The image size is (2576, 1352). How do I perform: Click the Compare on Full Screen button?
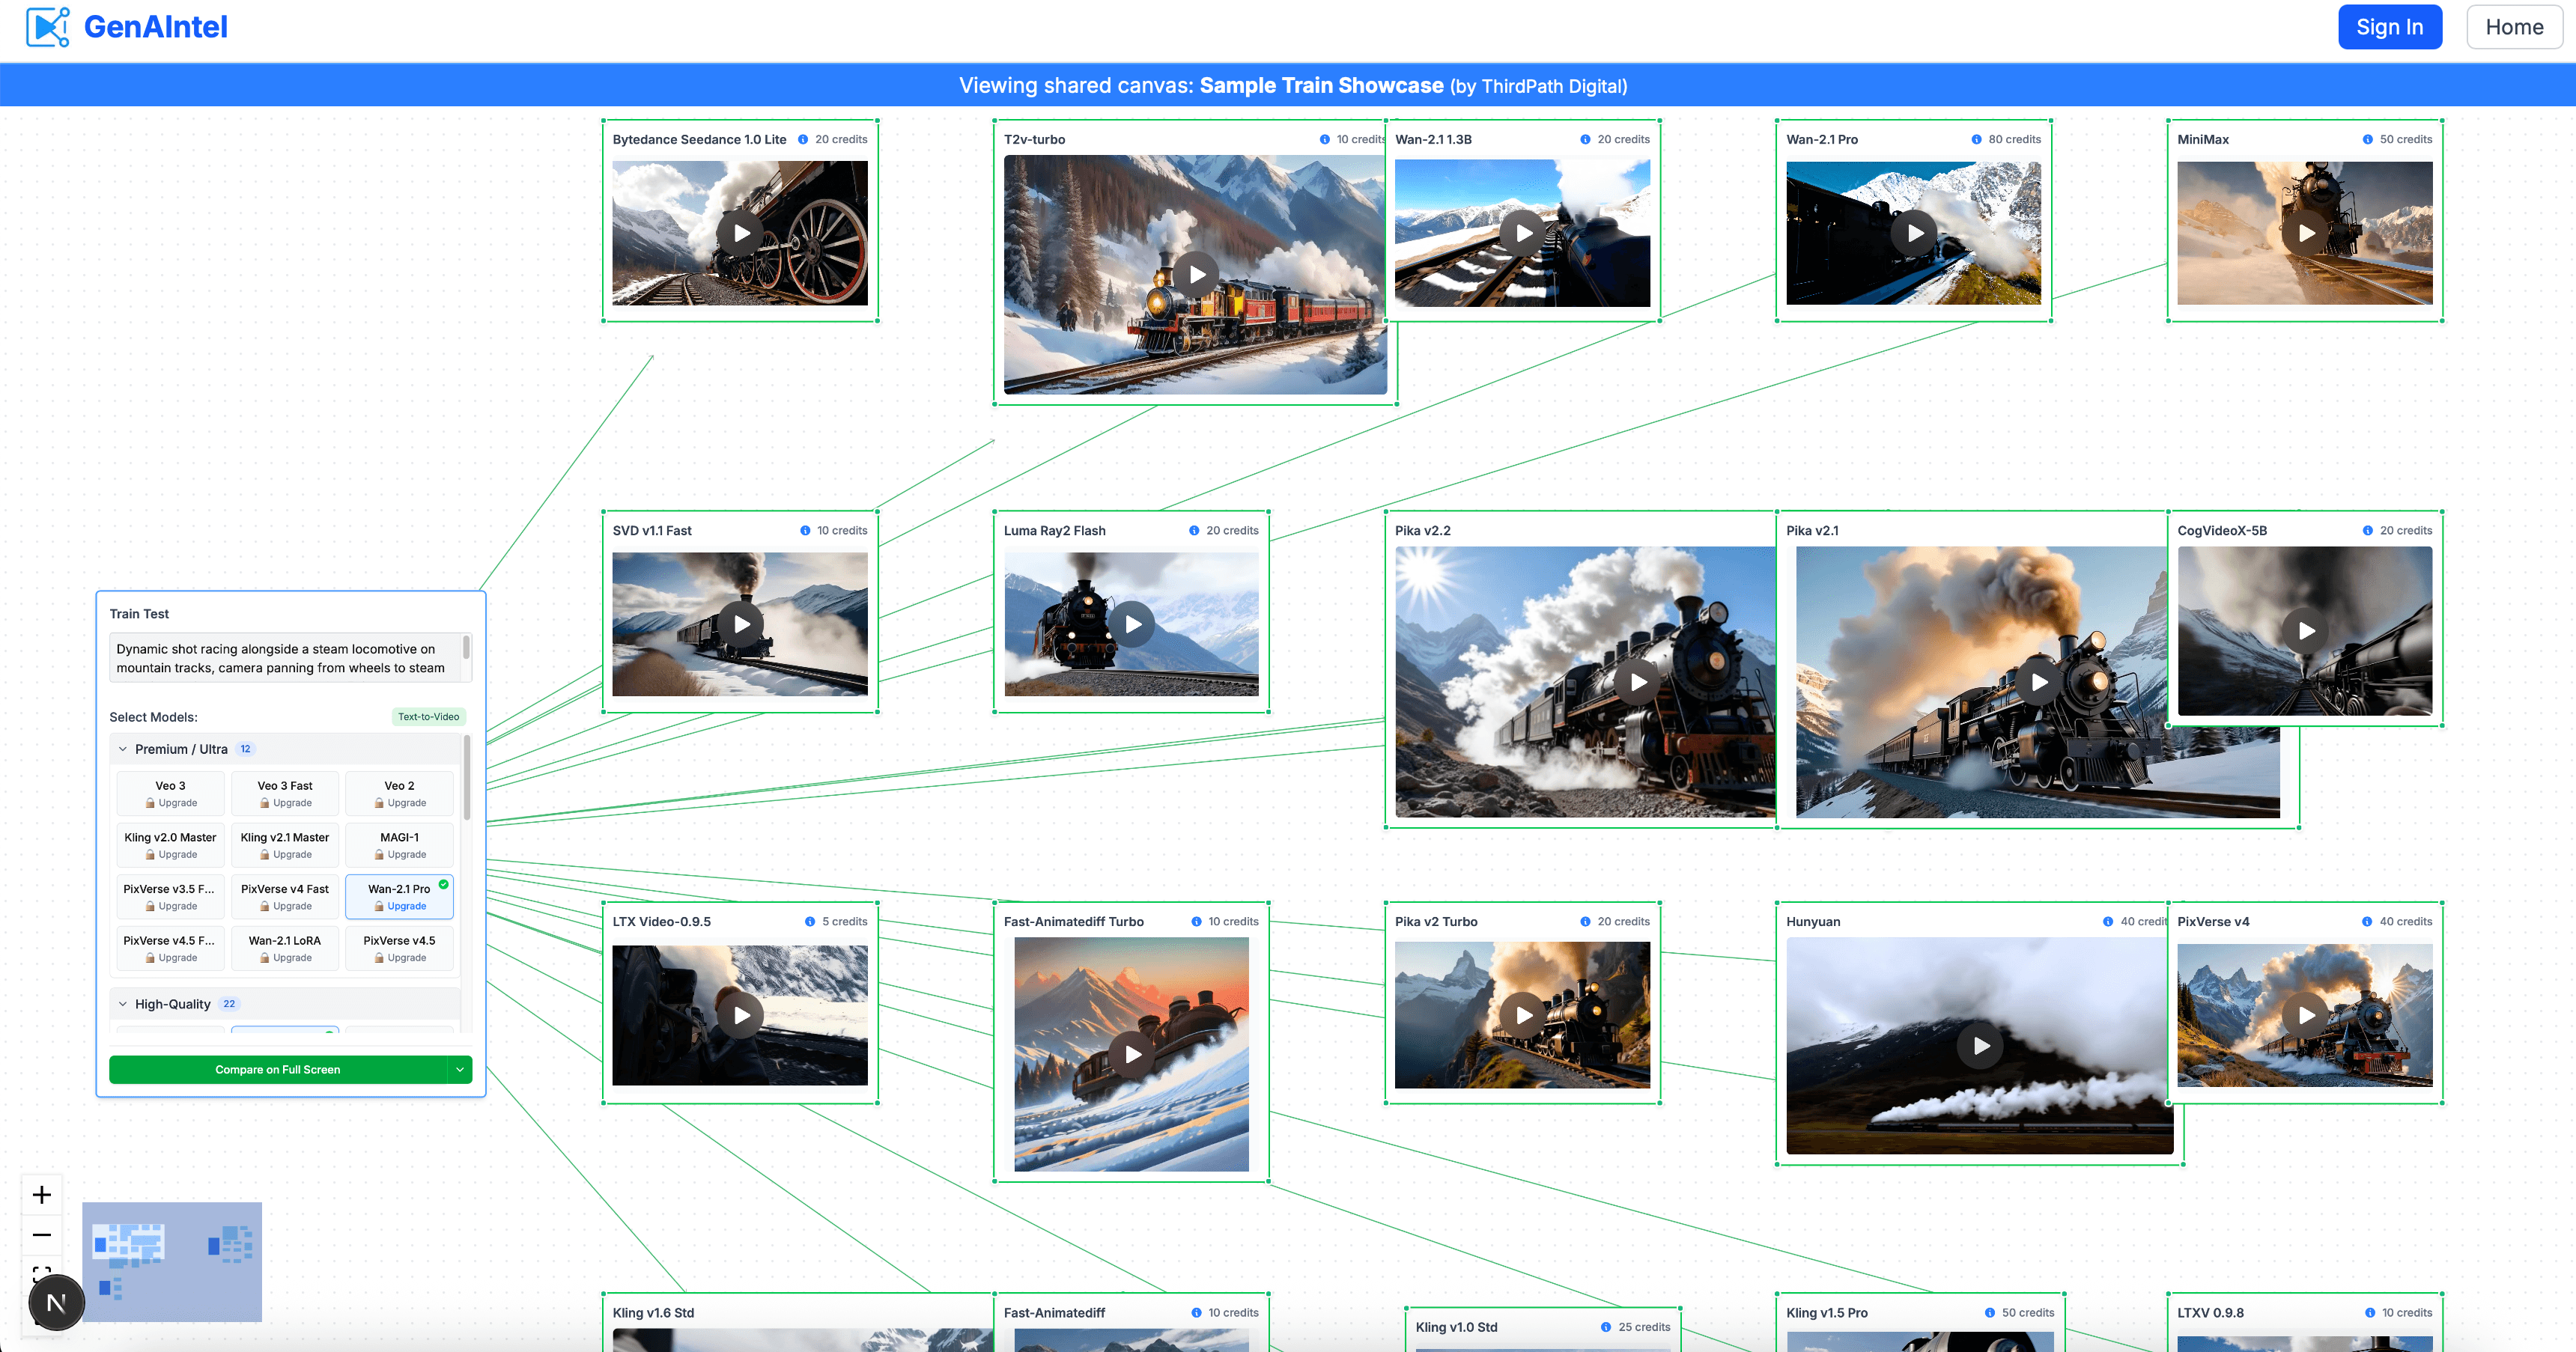click(x=277, y=1069)
